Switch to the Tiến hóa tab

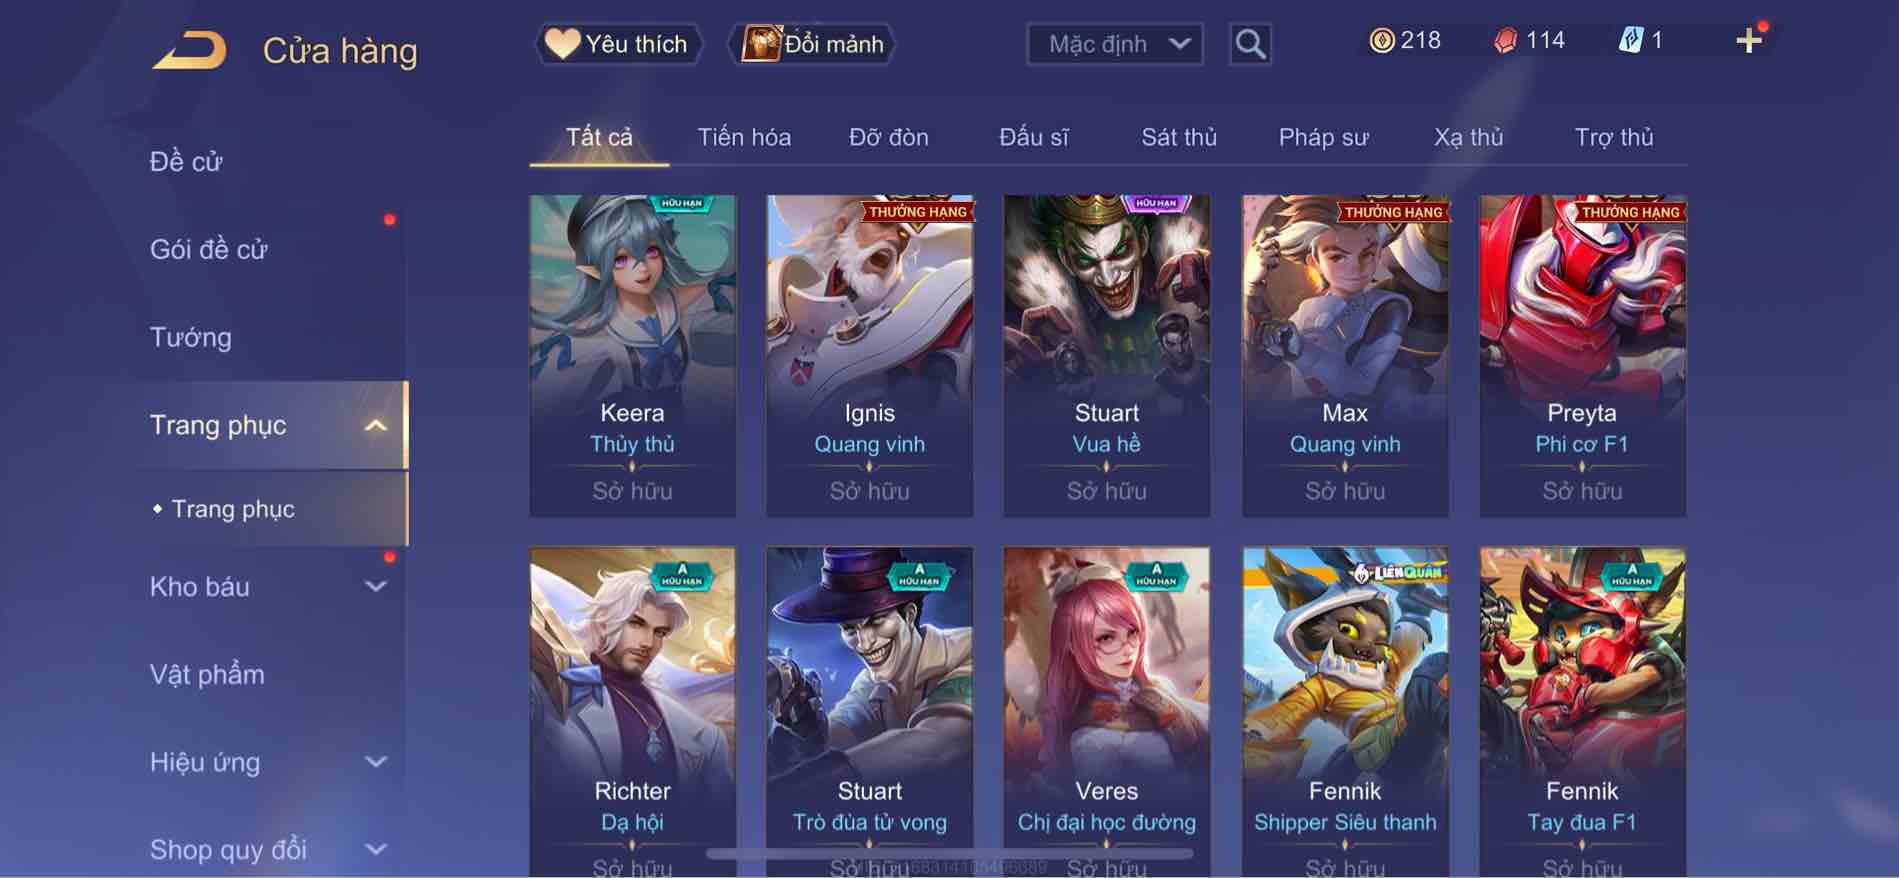(744, 137)
